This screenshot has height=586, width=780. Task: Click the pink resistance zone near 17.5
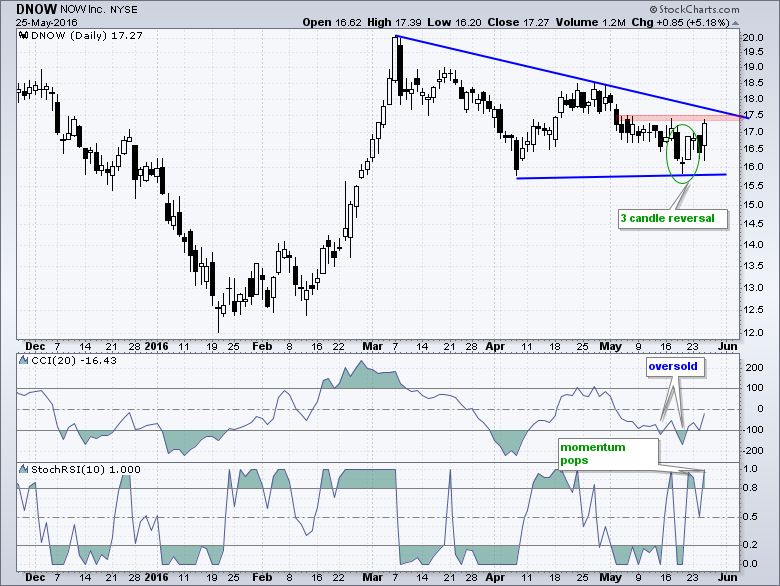679,118
